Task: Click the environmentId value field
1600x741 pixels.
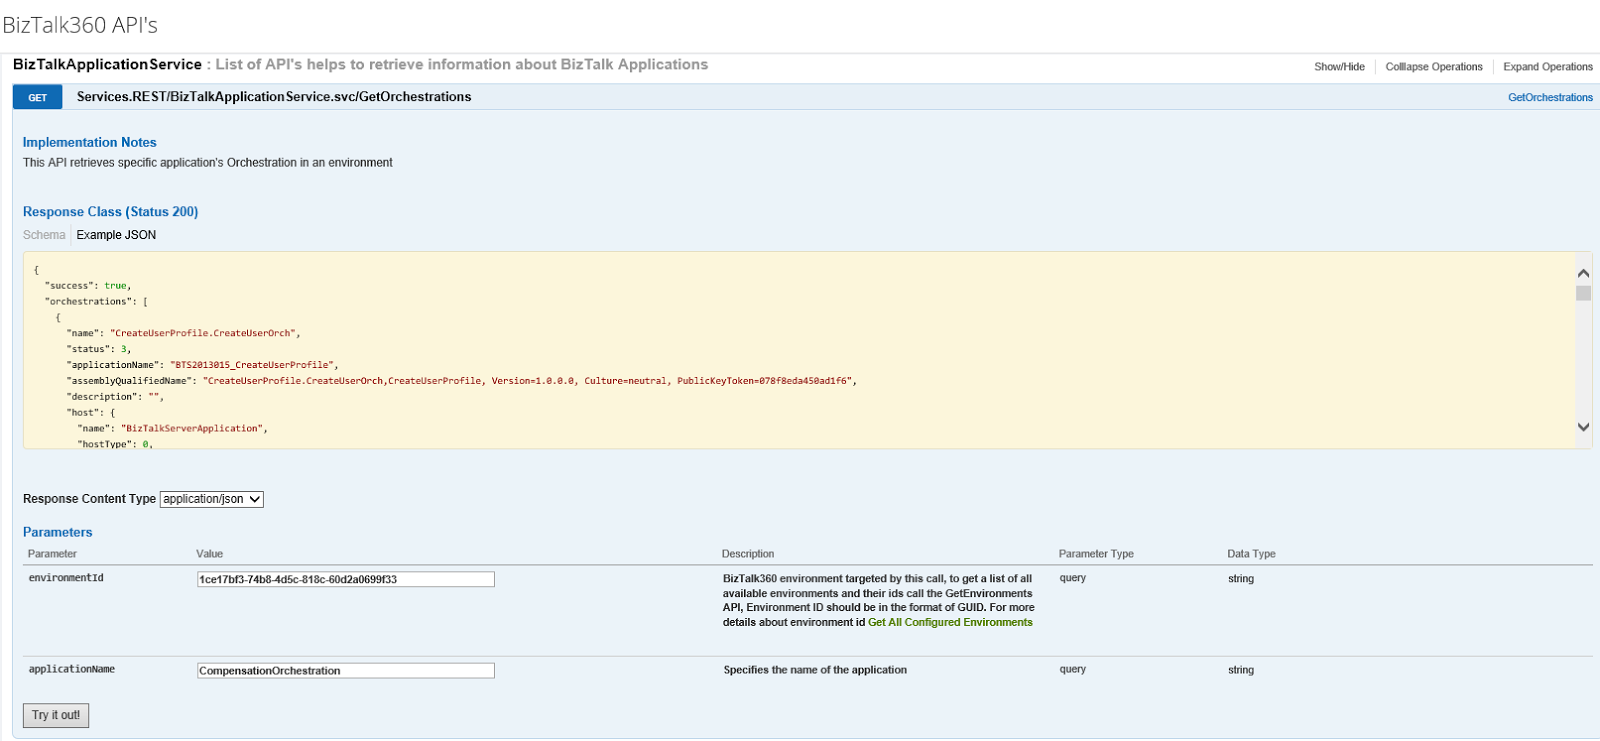Action: 346,579
